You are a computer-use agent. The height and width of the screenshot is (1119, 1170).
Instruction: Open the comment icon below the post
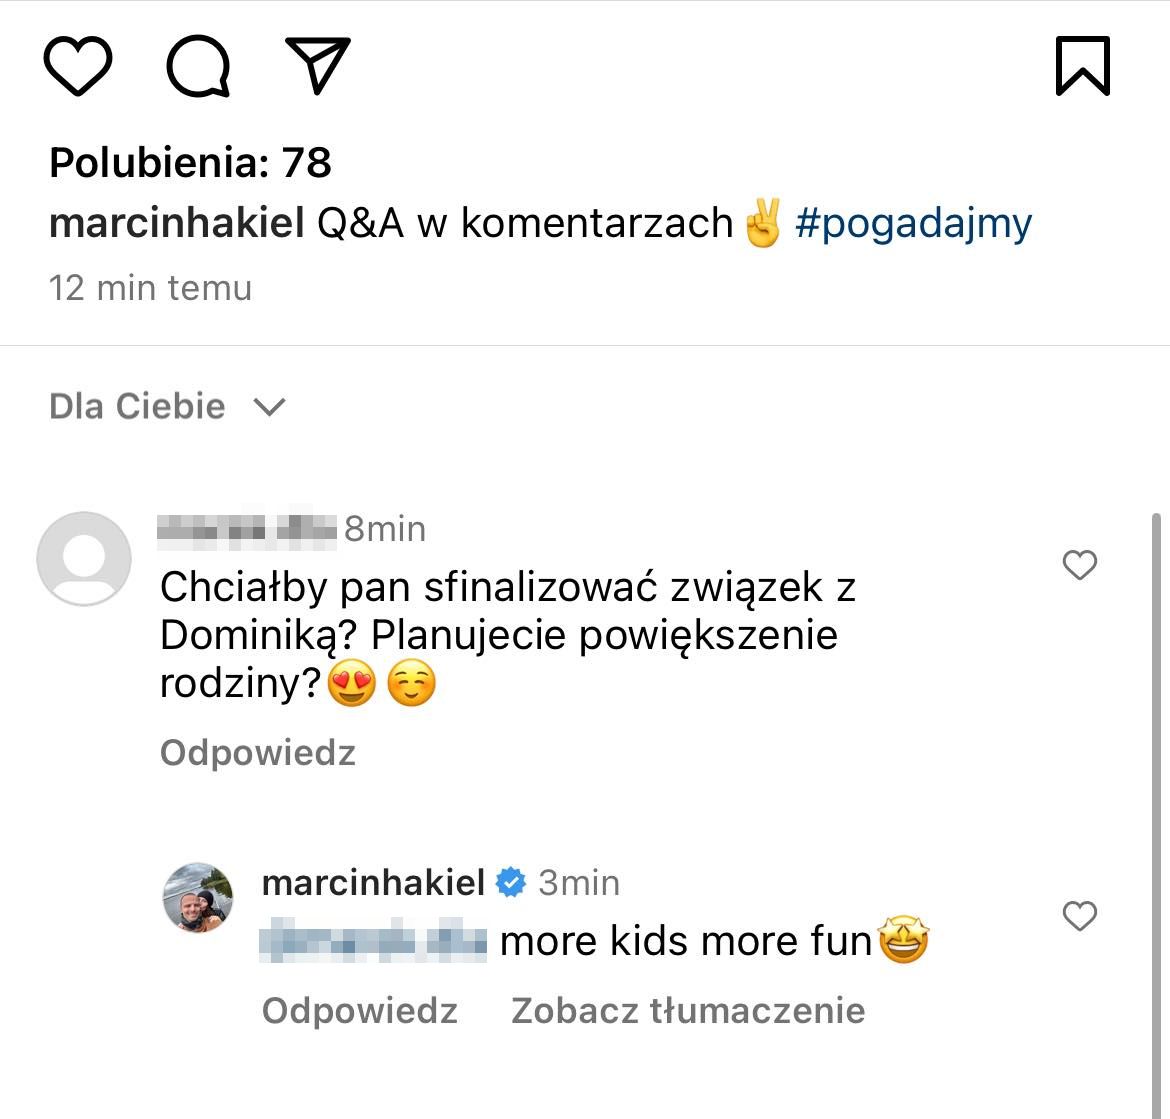198,63
